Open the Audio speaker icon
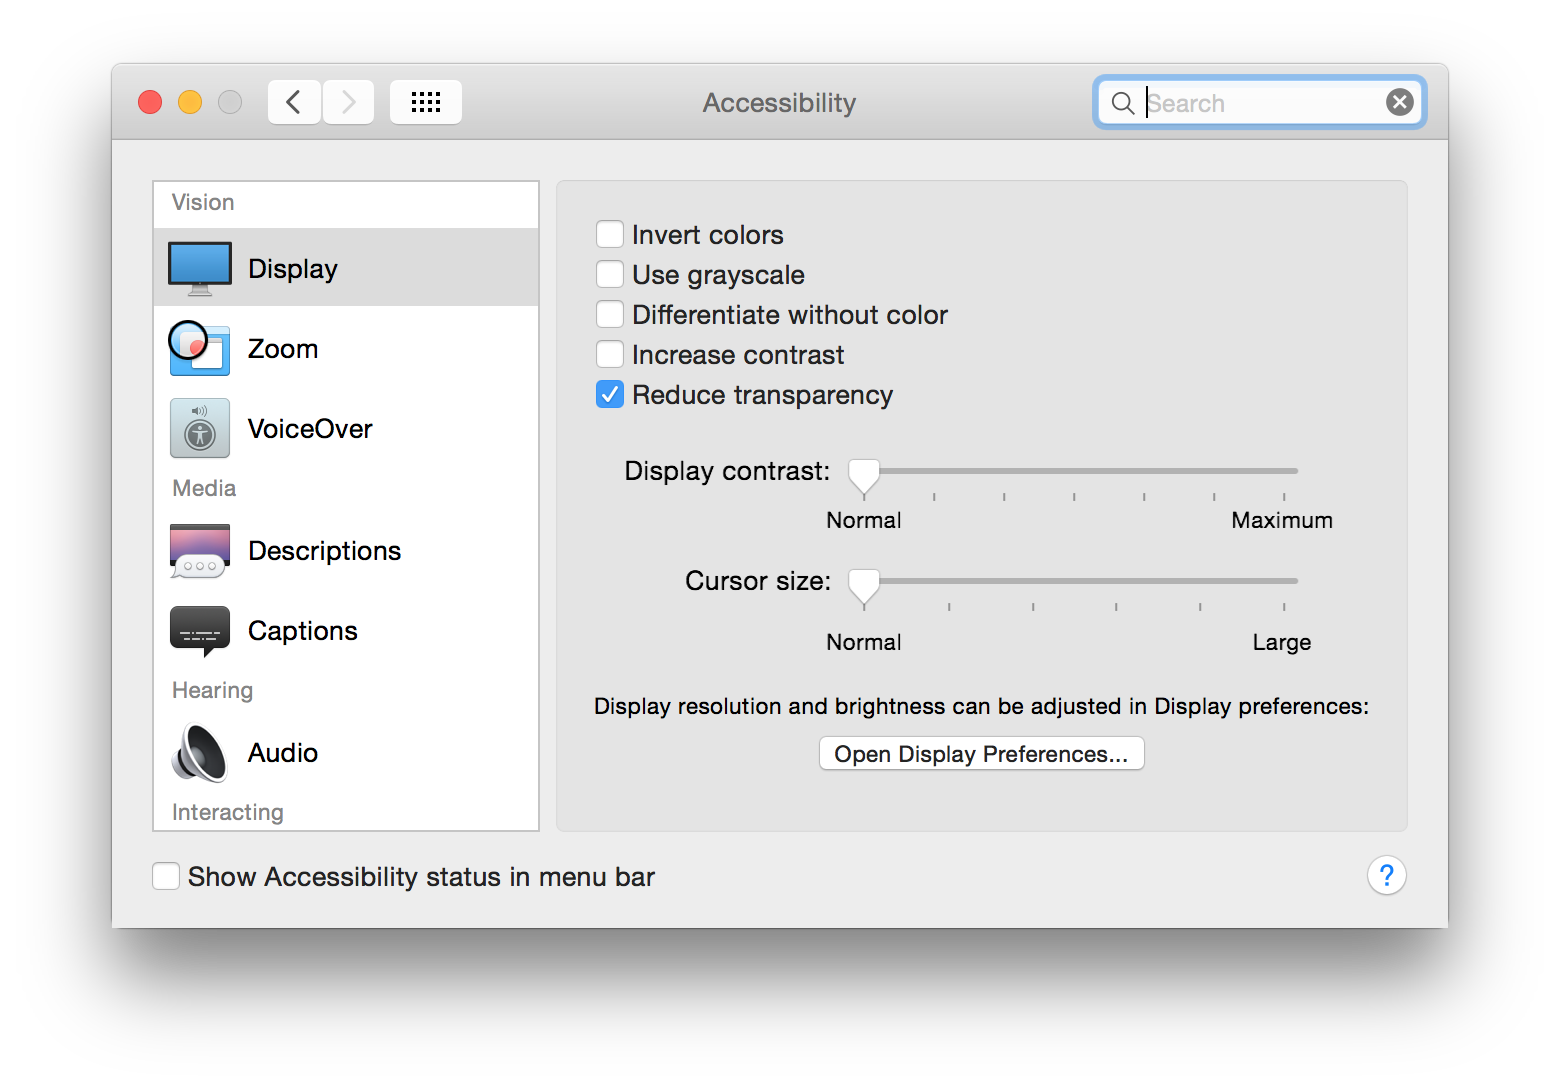The image size is (1560, 1088). click(x=200, y=752)
